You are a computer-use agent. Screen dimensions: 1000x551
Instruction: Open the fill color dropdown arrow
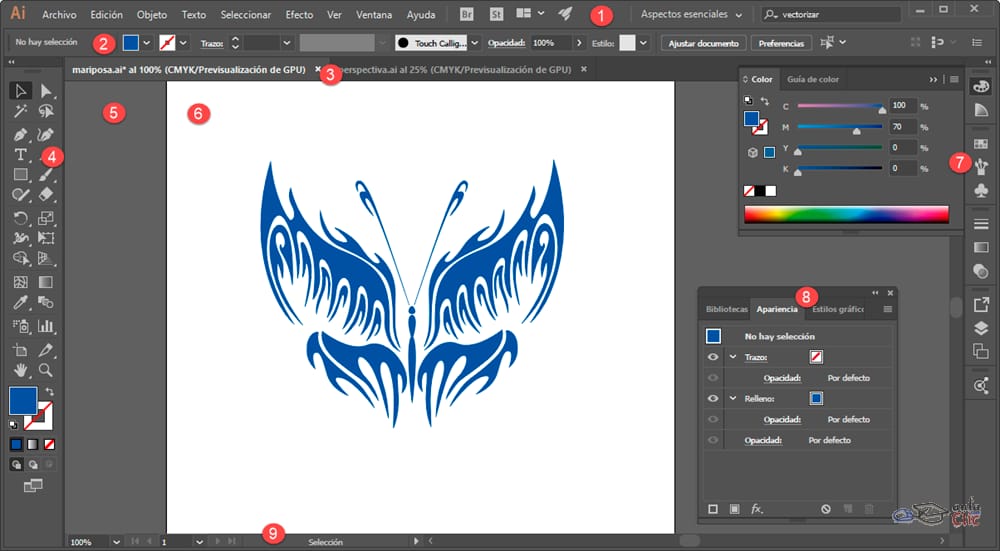(x=147, y=43)
